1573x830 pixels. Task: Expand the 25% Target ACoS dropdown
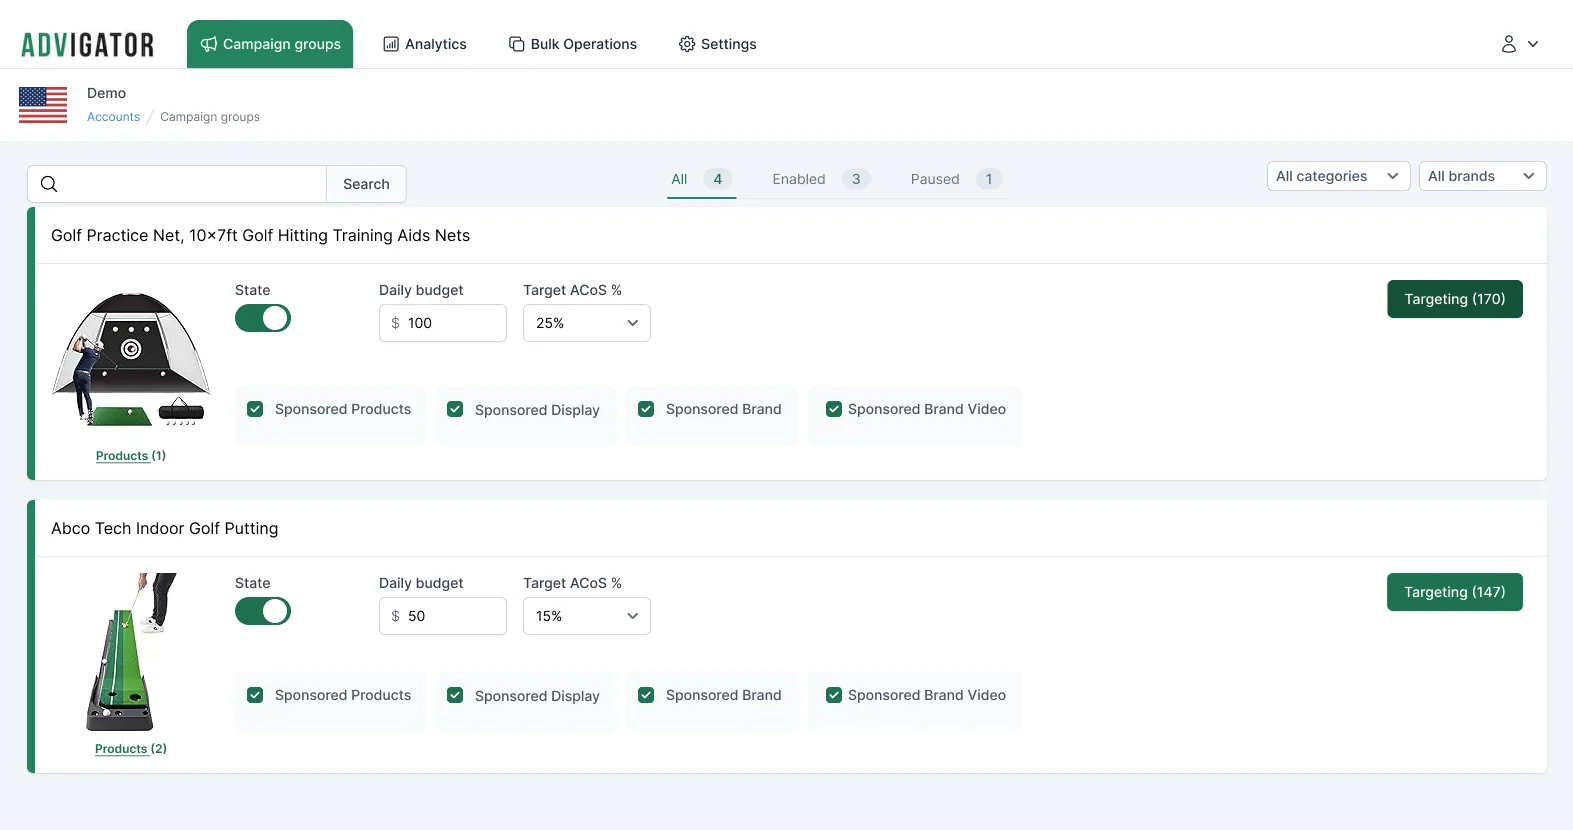point(587,323)
